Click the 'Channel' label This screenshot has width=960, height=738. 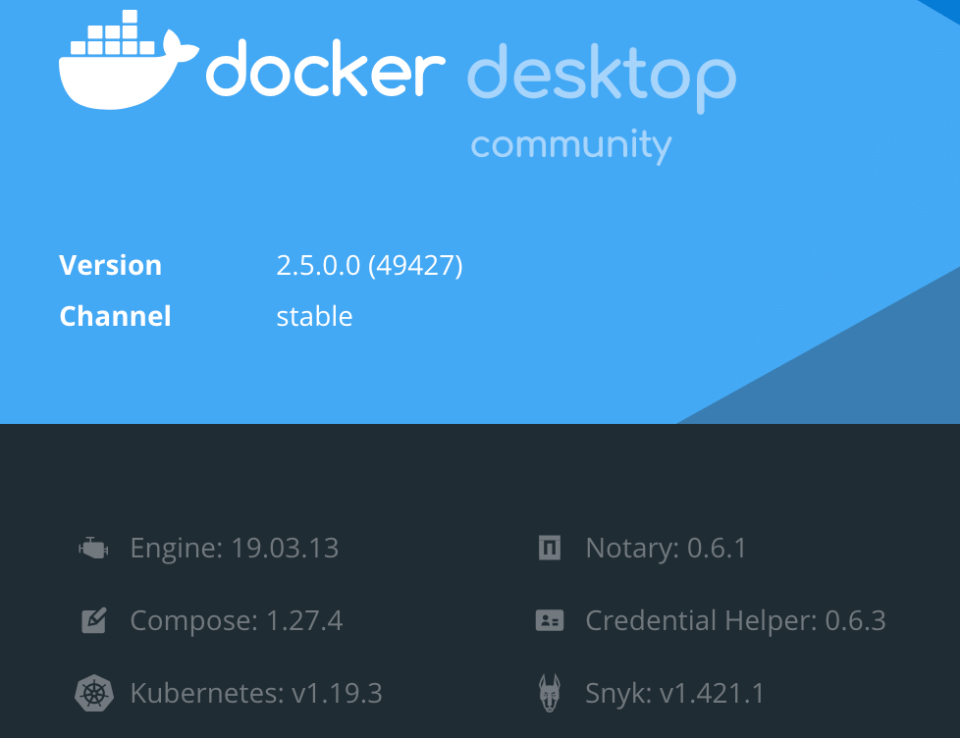pos(115,317)
